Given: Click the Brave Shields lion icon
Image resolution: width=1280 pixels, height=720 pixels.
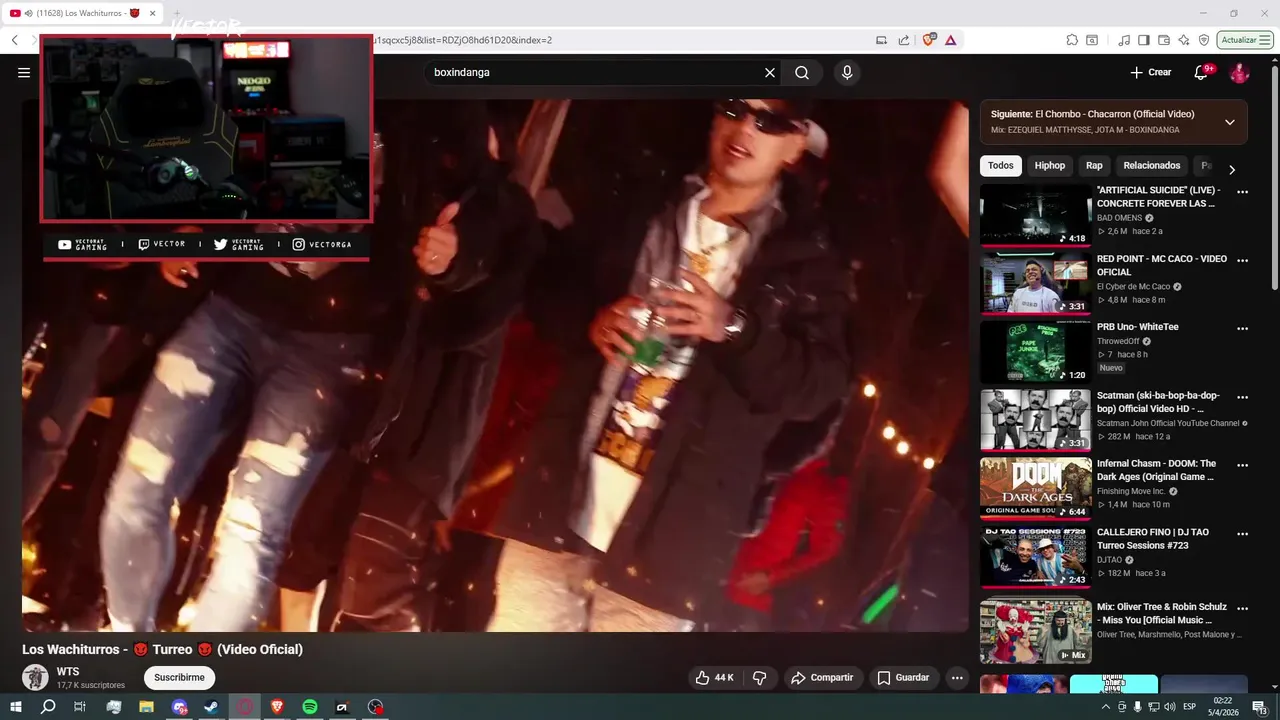Looking at the screenshot, I should click(x=929, y=40).
